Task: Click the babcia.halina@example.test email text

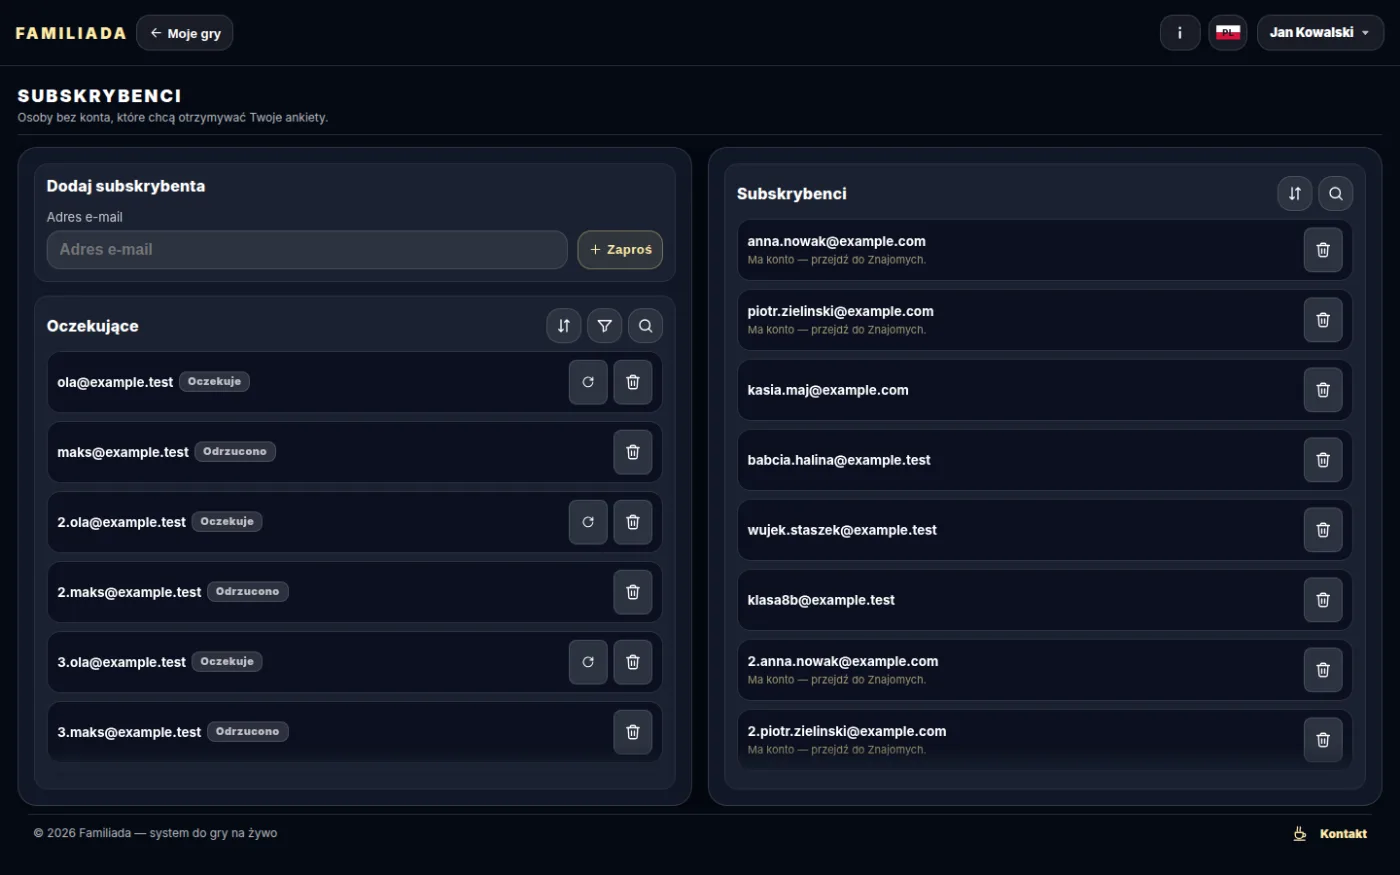Action: (x=839, y=460)
